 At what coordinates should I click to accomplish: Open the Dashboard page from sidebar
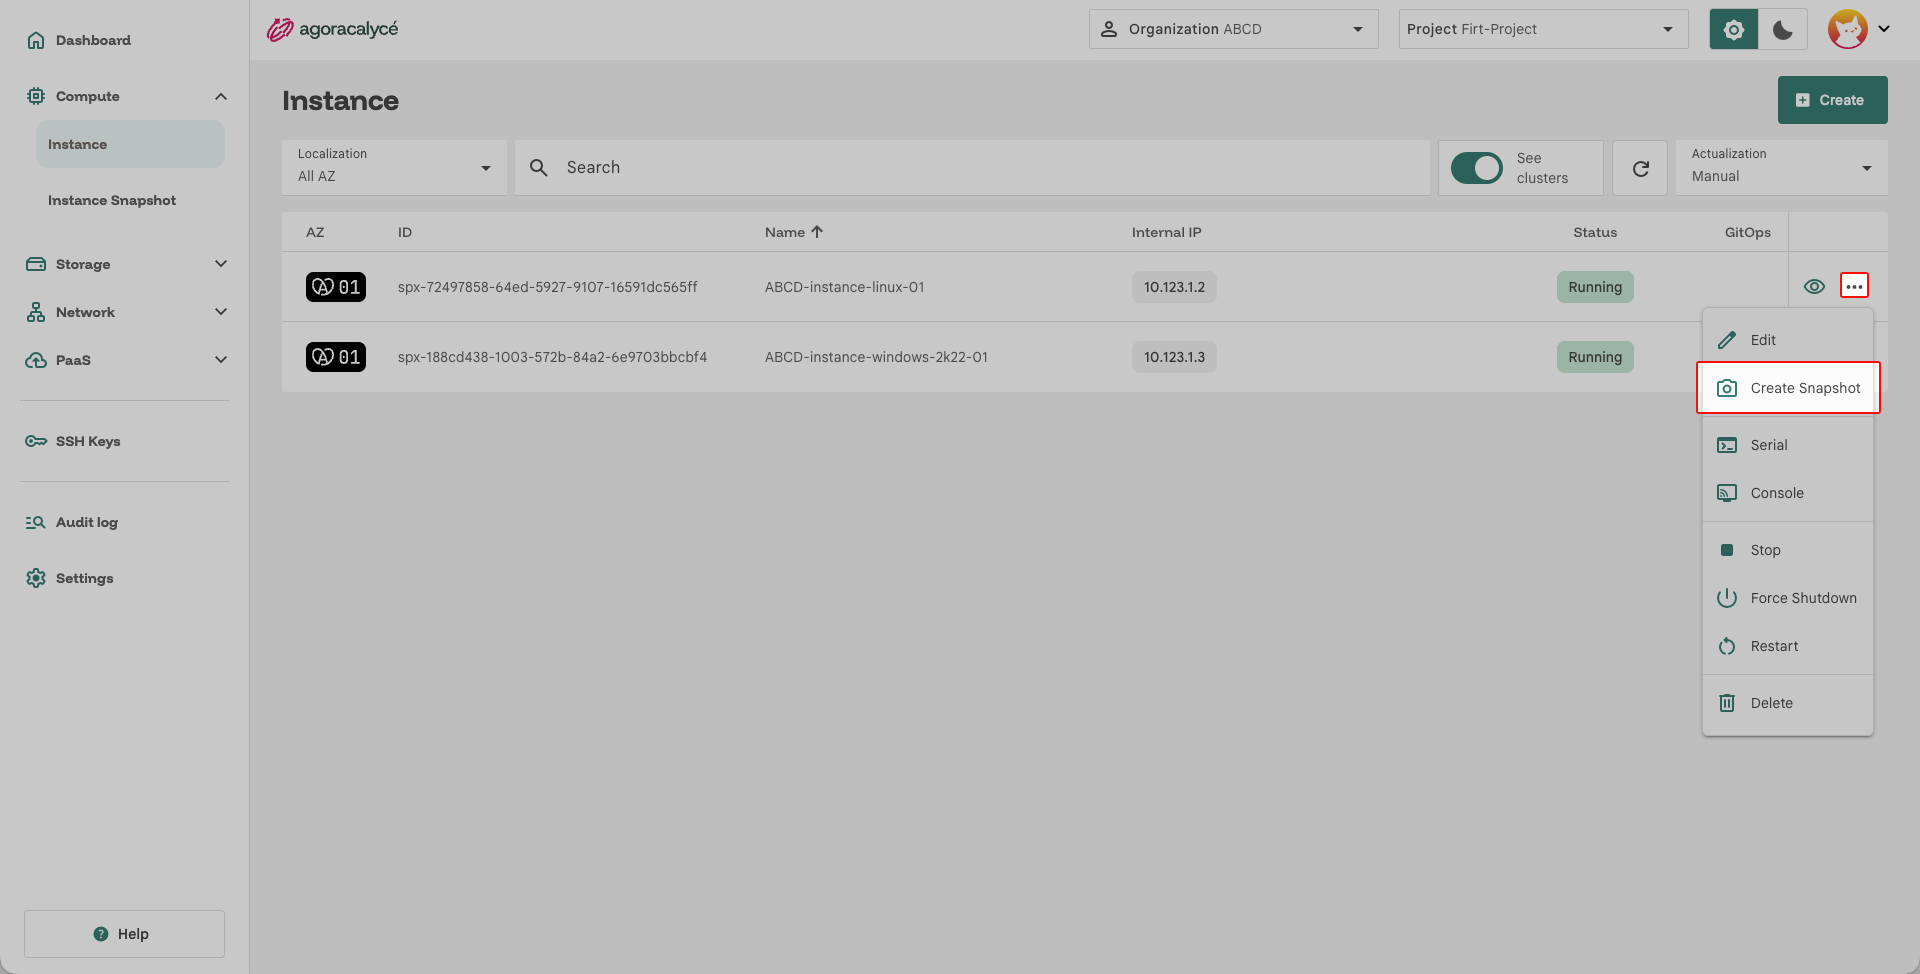click(x=78, y=40)
